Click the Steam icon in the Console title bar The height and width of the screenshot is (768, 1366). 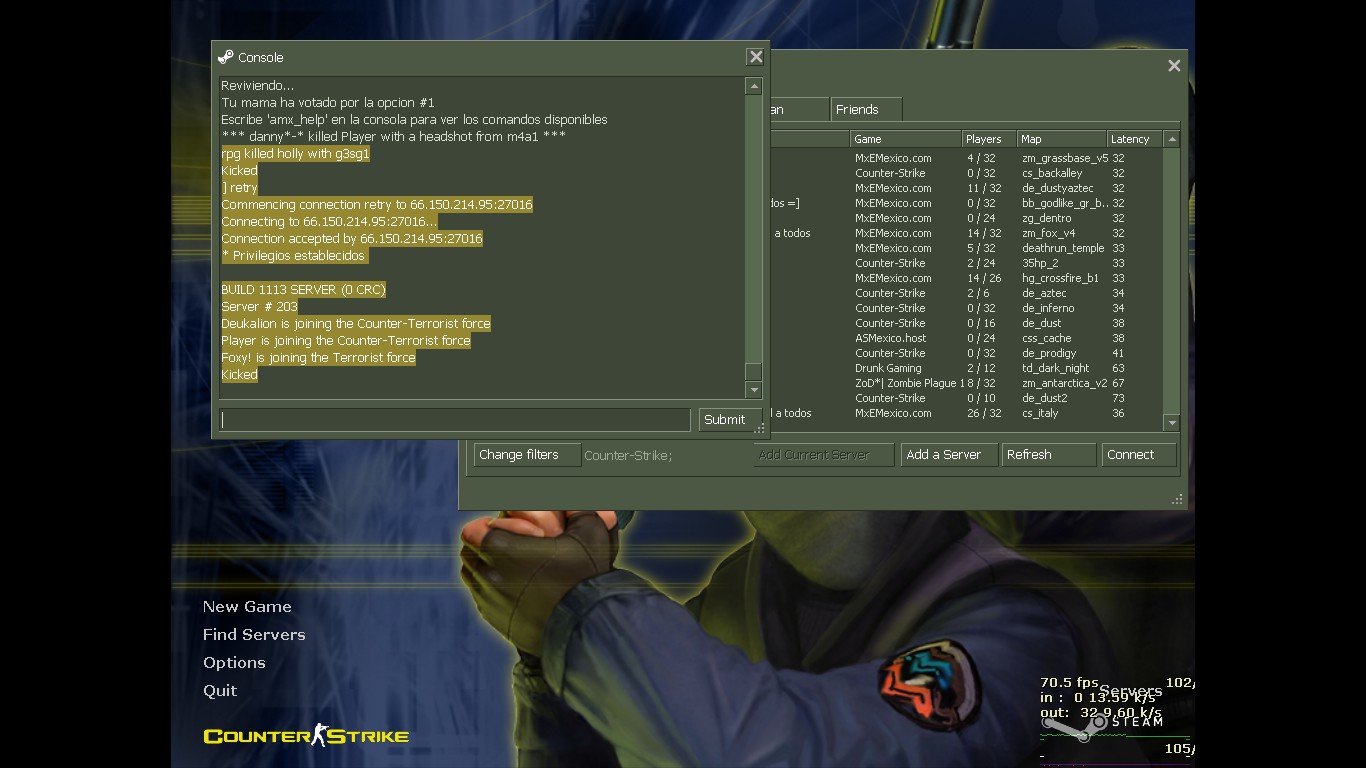point(225,57)
